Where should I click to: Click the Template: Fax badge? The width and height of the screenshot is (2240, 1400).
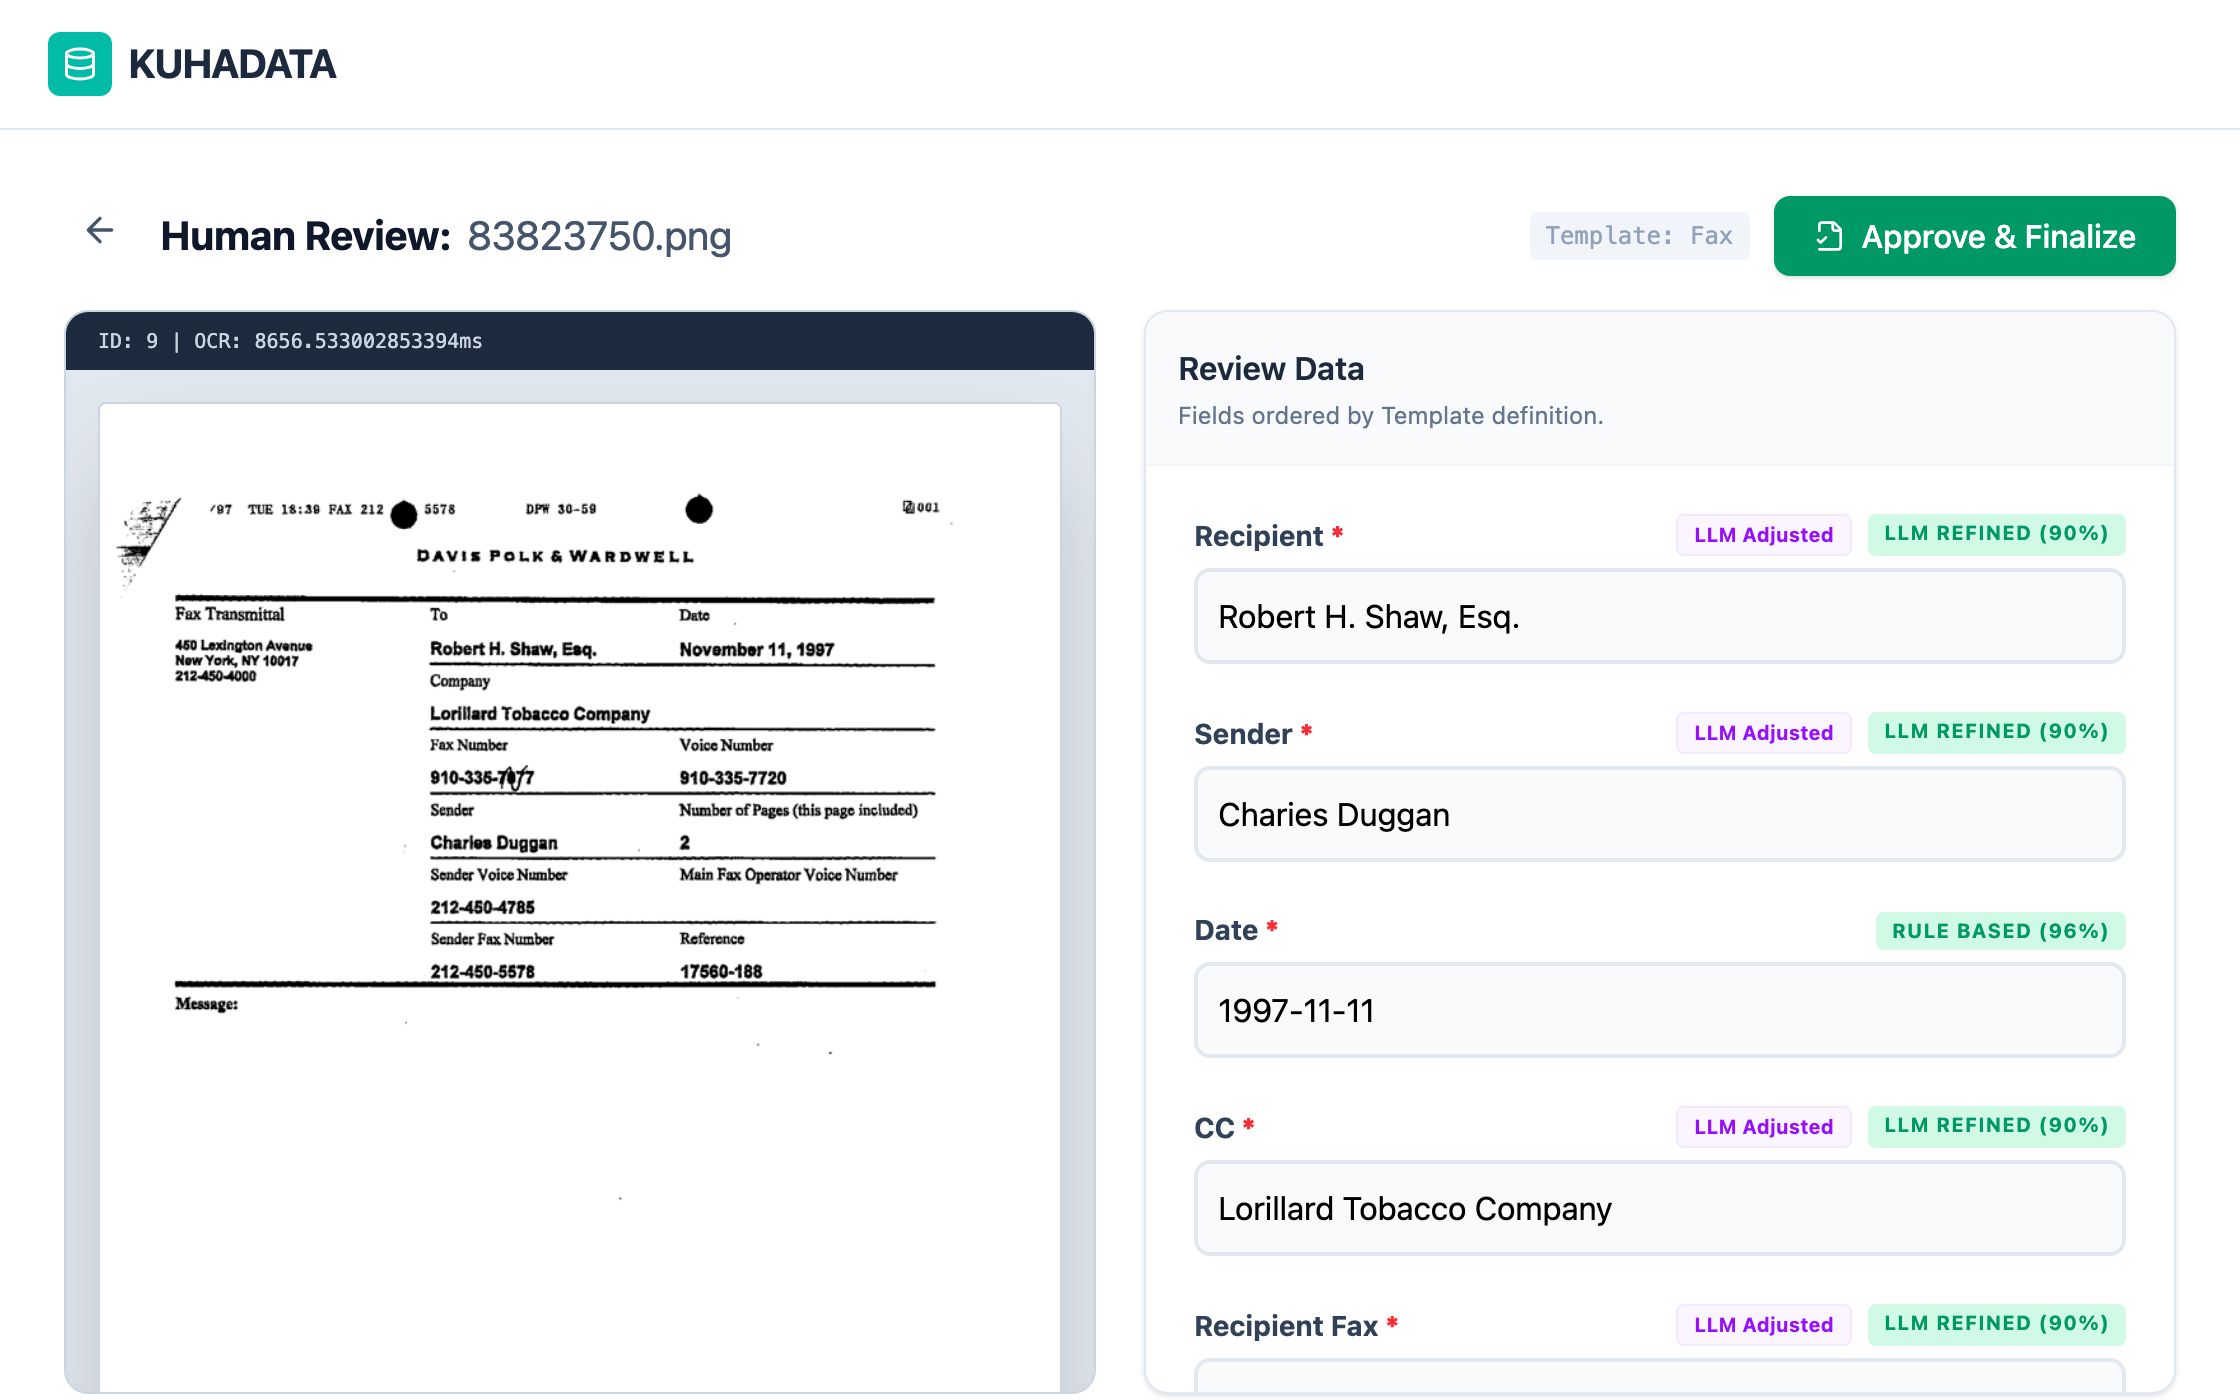(x=1639, y=236)
